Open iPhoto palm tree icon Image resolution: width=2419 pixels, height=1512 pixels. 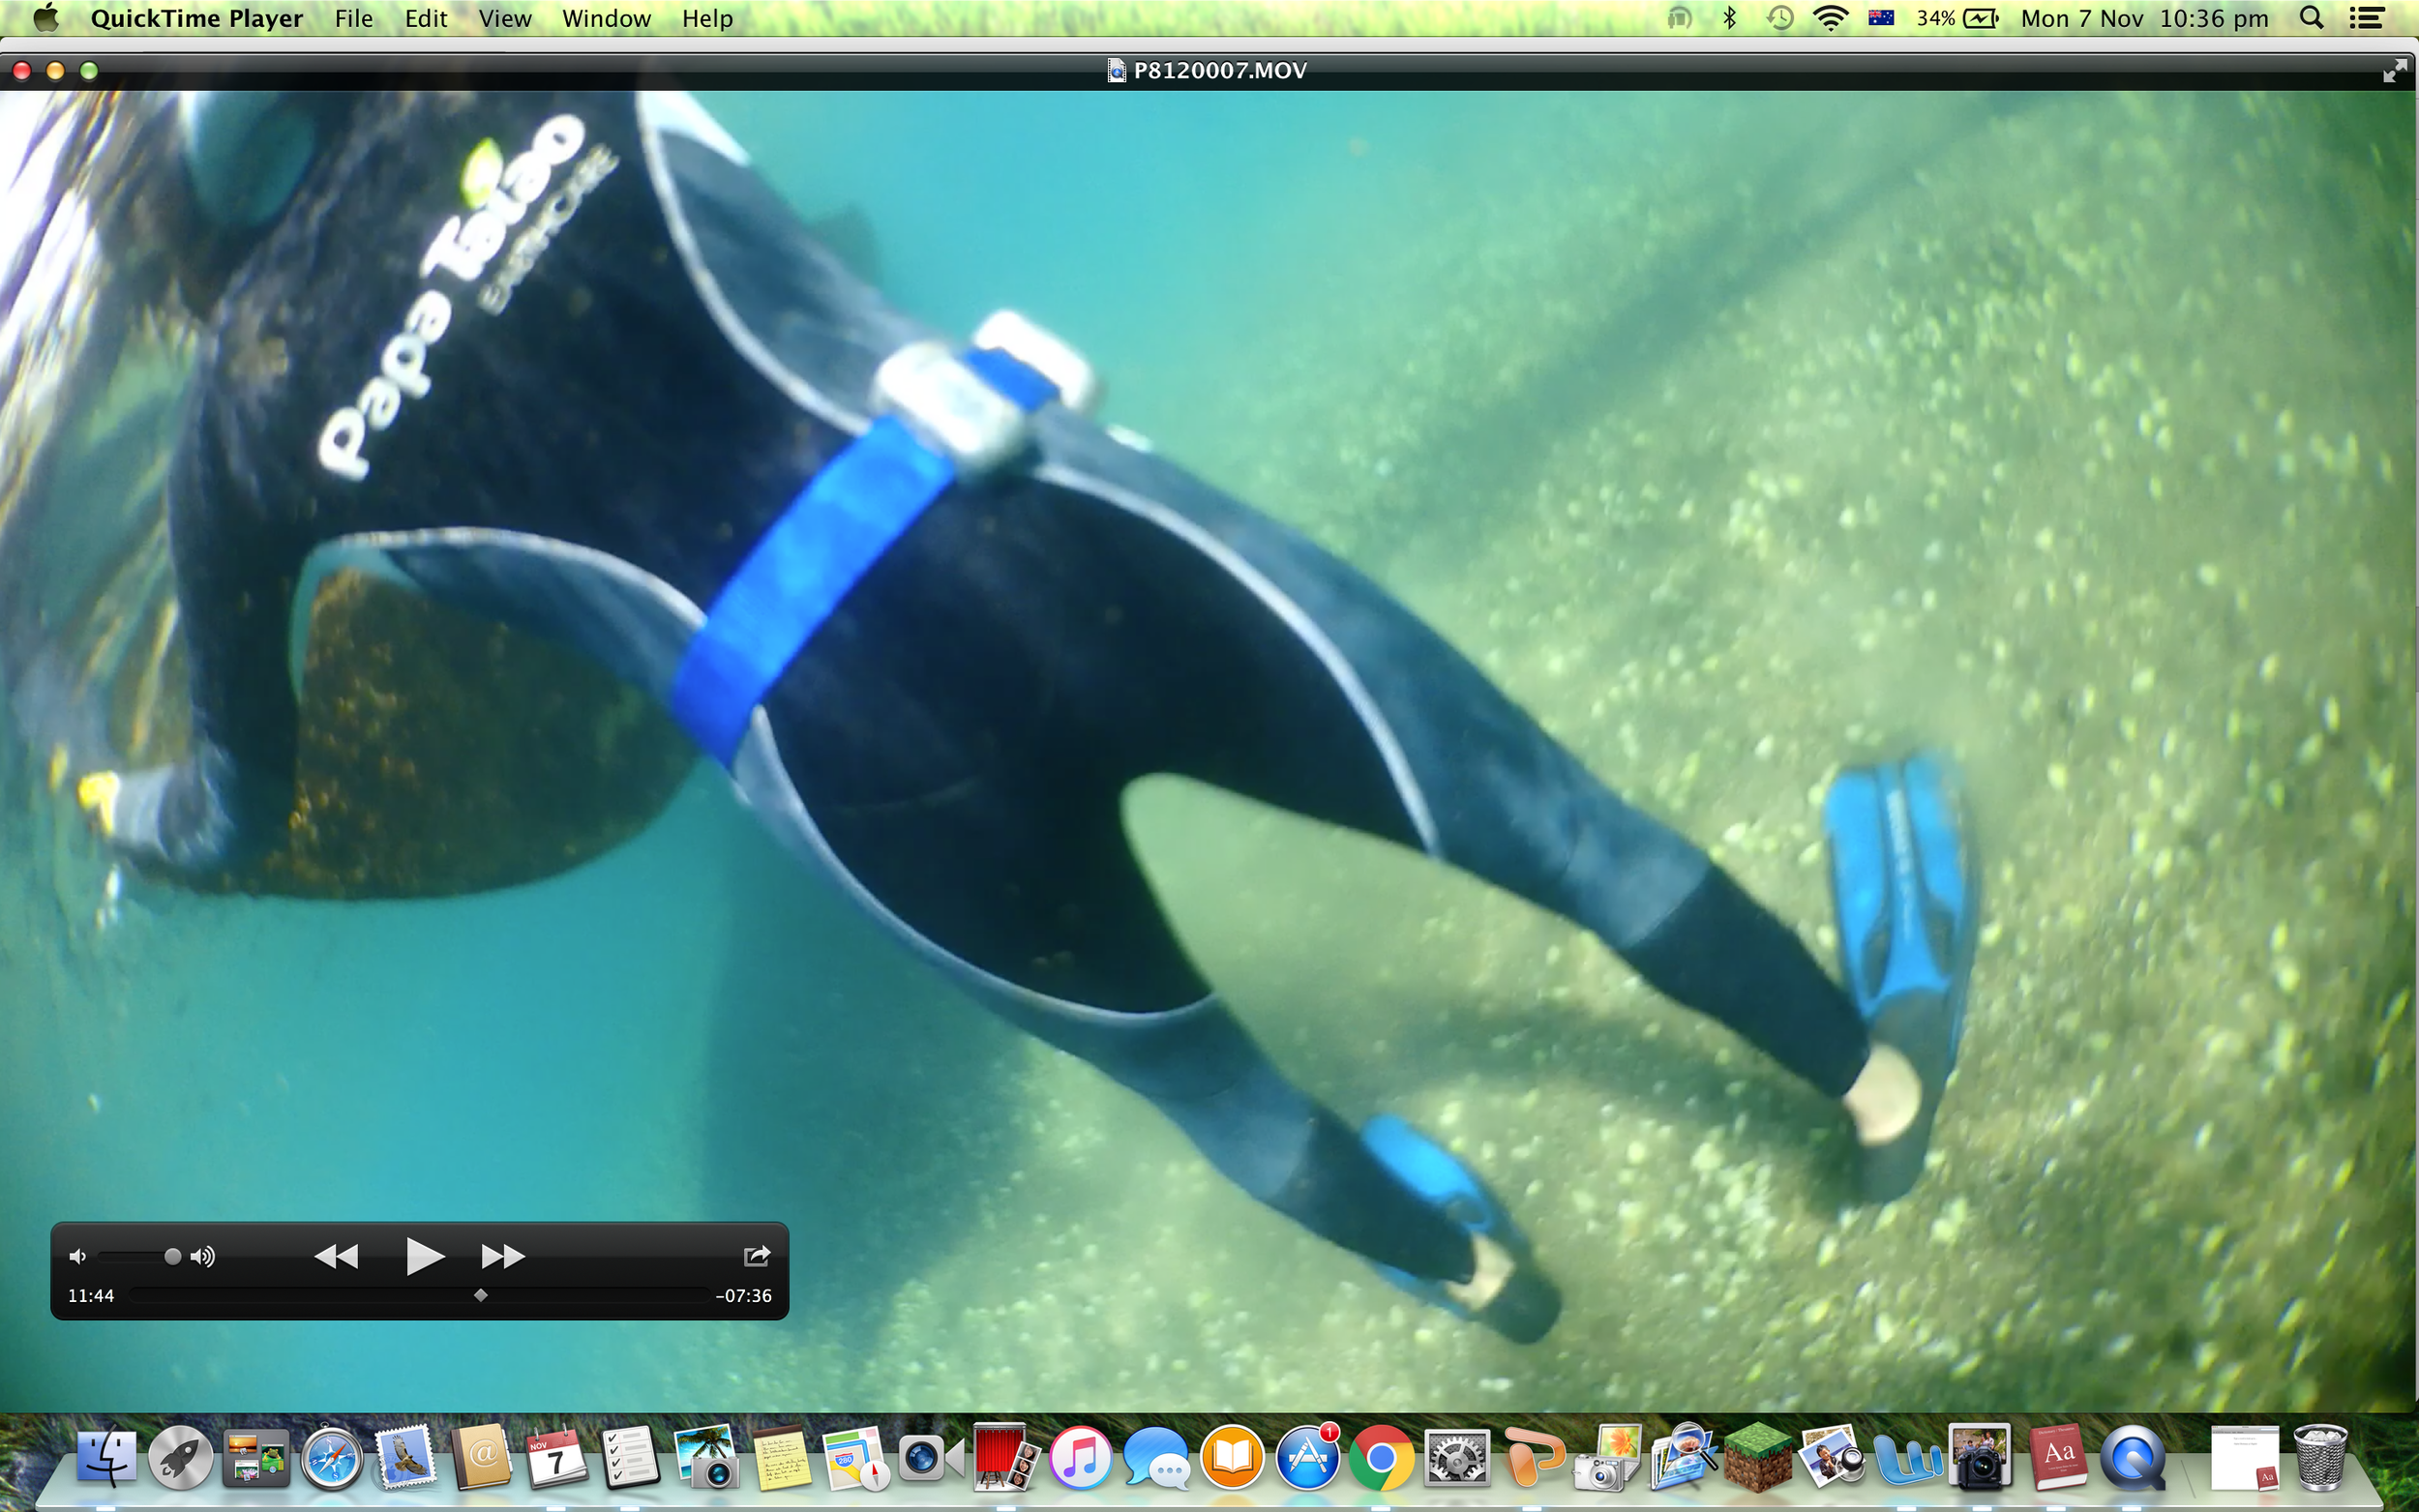click(x=706, y=1457)
